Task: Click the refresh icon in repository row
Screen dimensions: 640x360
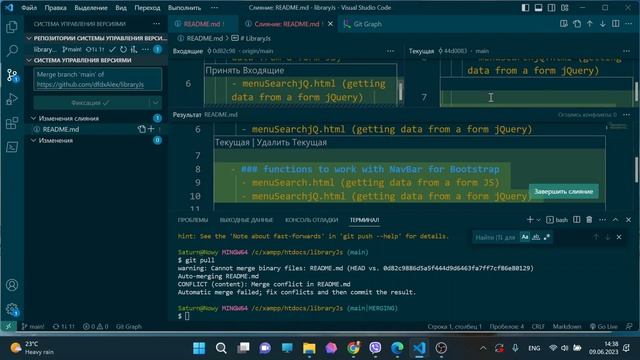Action: pyautogui.click(x=123, y=49)
